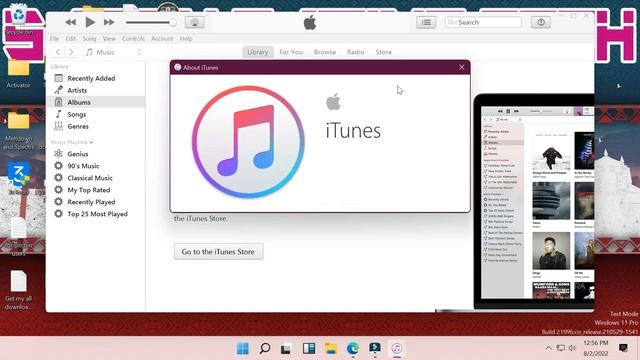Viewport: 640px width, 360px height.
Task: Open the 90's Music playlist
Action: point(96,166)
